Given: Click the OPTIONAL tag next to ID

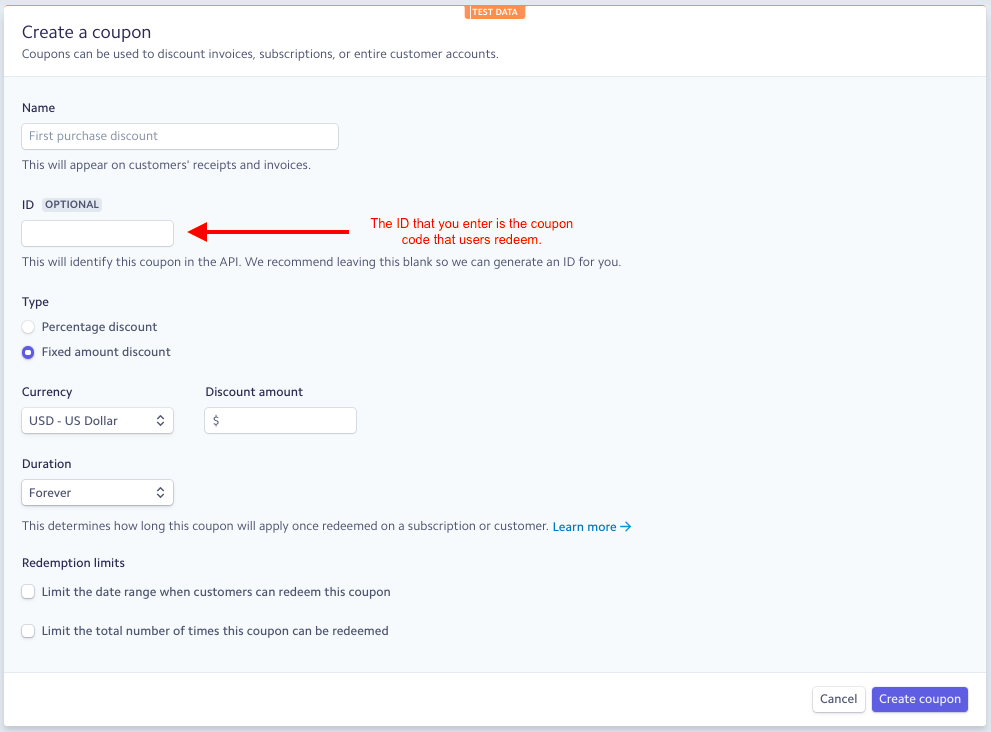Looking at the screenshot, I should point(72,204).
